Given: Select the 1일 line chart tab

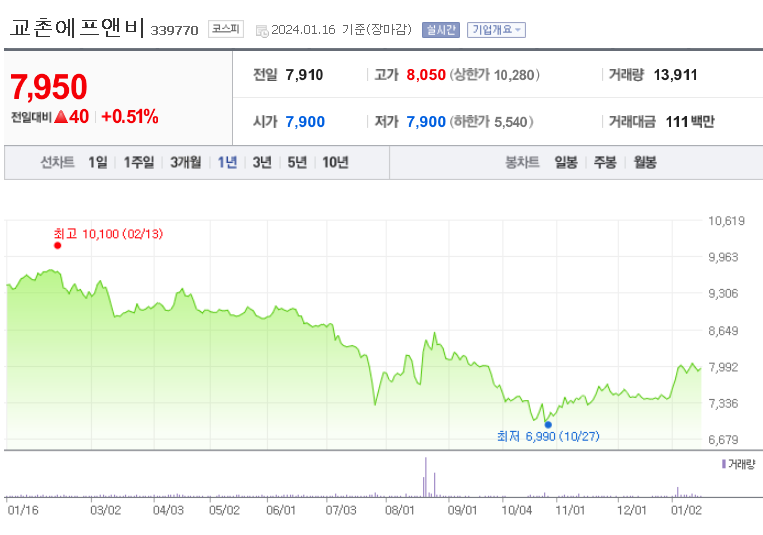Looking at the screenshot, I should (97, 162).
